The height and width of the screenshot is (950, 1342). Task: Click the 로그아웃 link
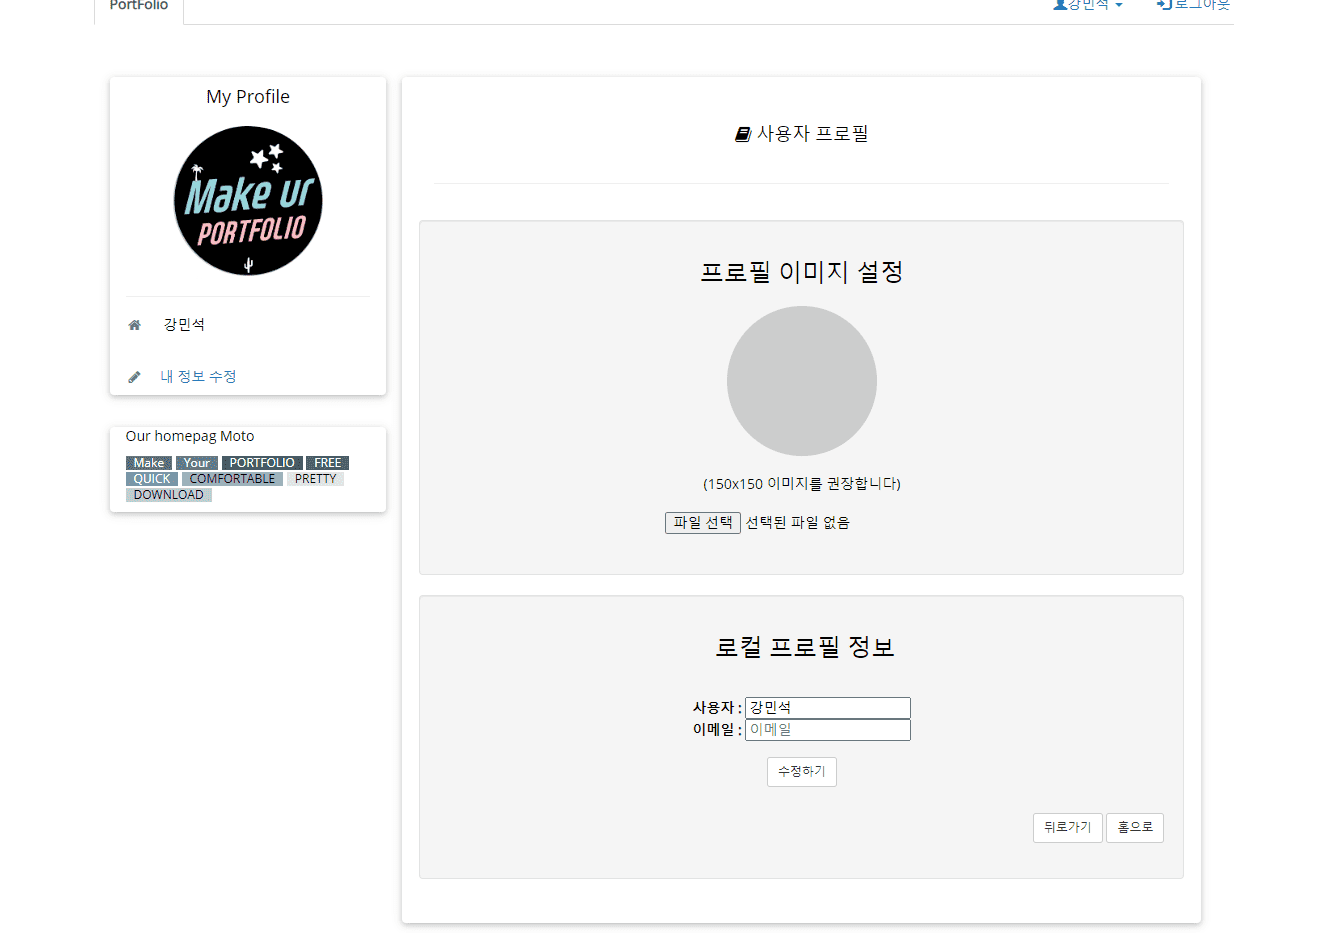[x=1193, y=4]
